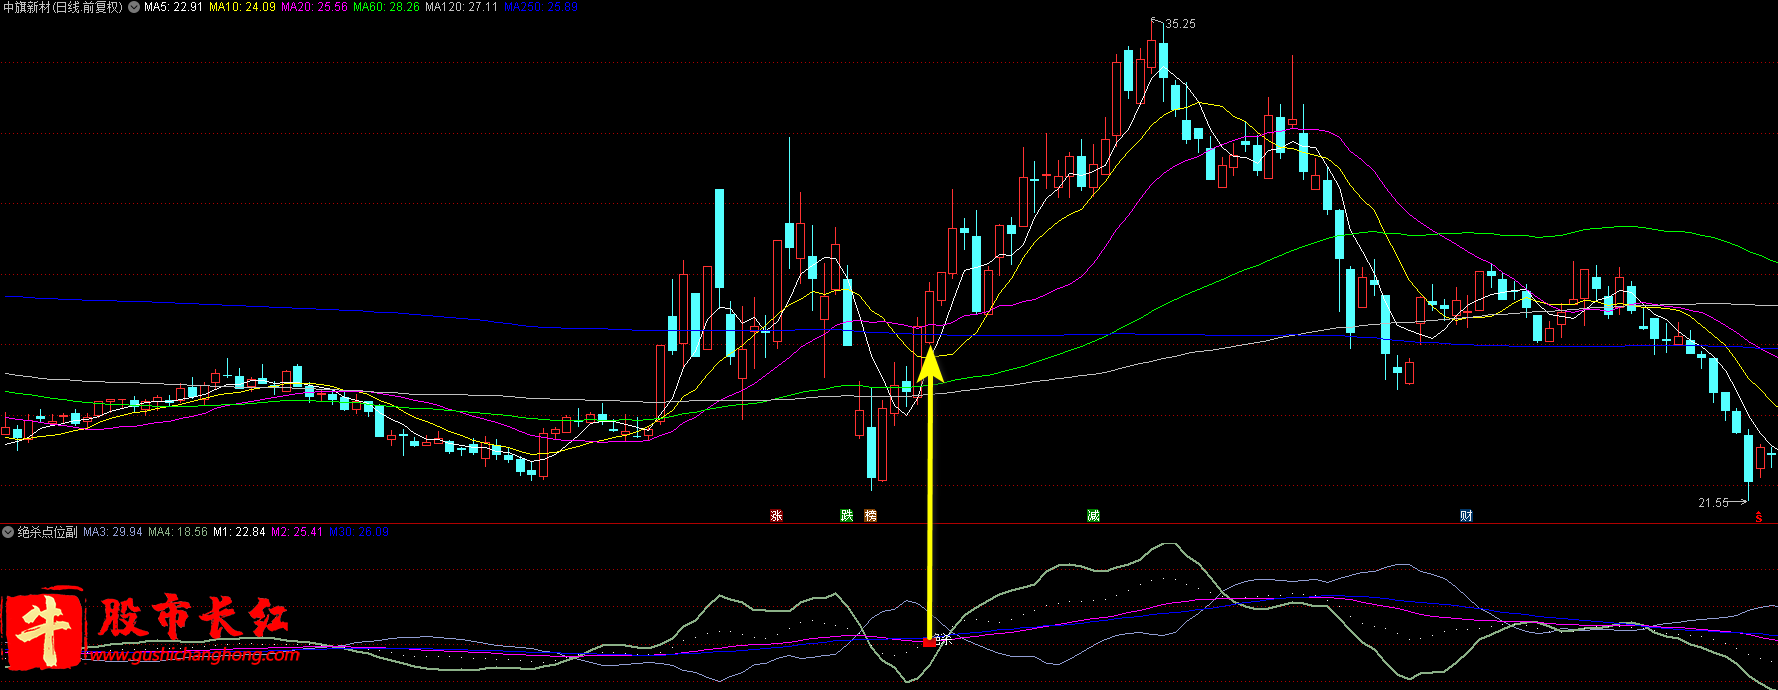Click the 35.25 high price label
Viewport: 1778px width, 690px height.
1180,24
